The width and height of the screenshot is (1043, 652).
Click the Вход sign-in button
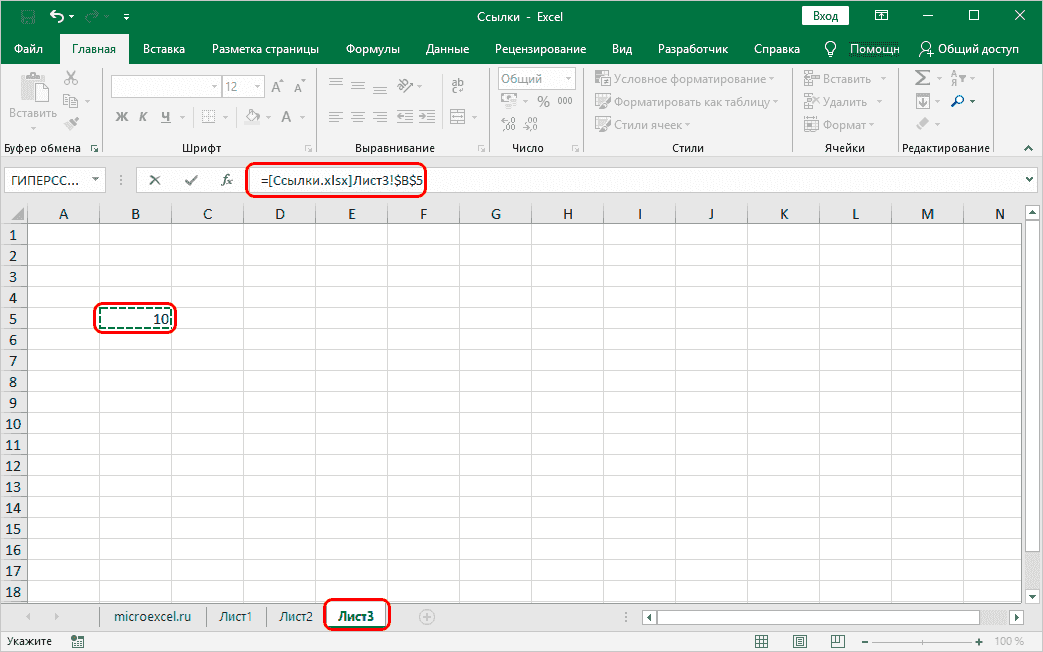(x=825, y=16)
